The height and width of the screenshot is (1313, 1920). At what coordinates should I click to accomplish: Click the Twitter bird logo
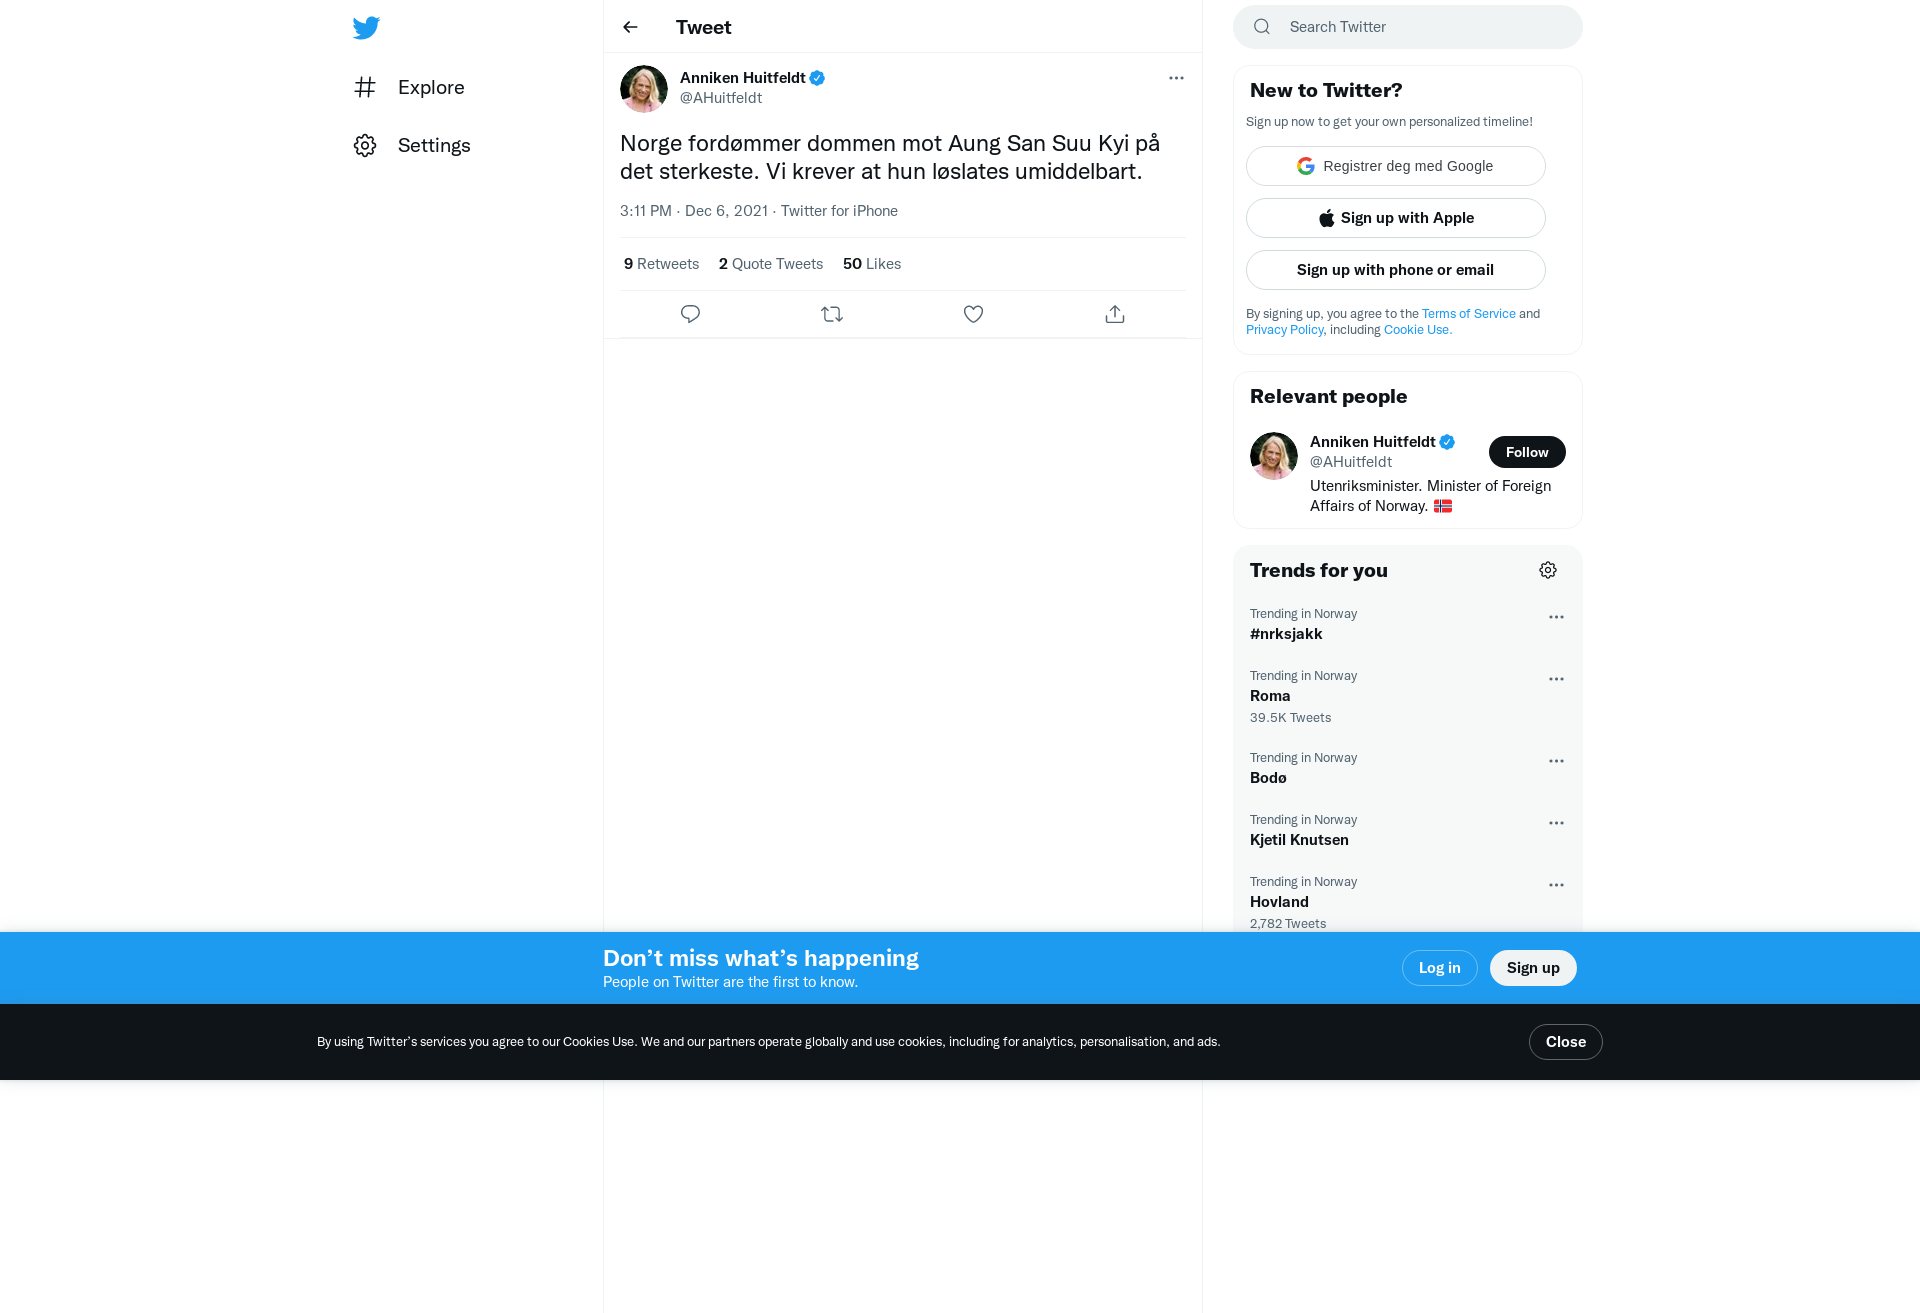(x=366, y=27)
